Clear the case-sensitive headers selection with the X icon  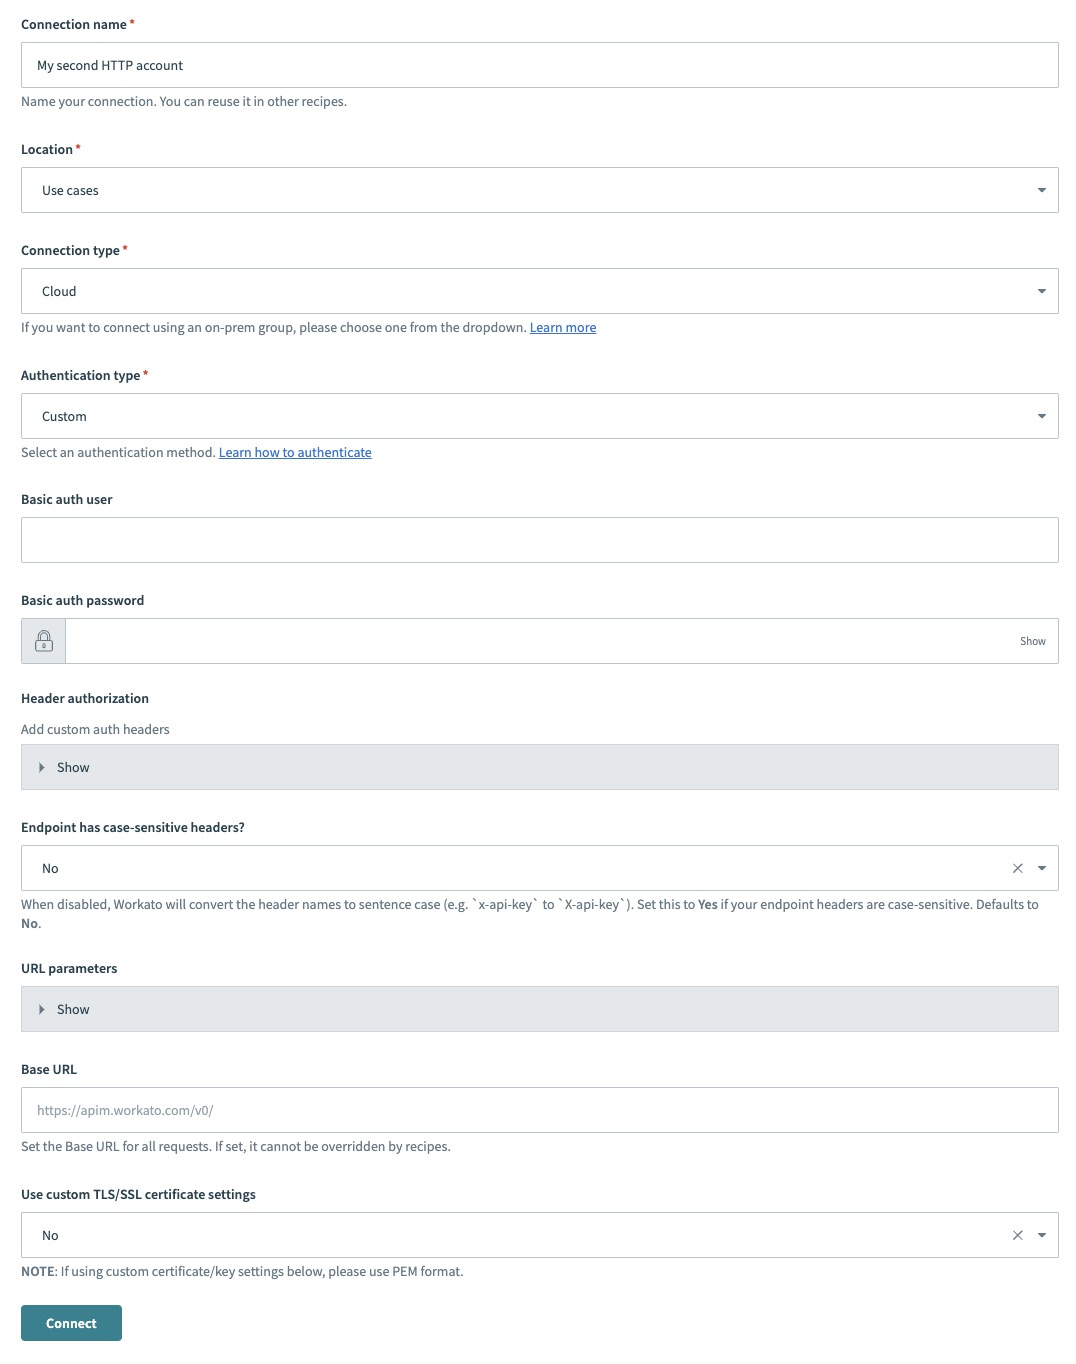pyautogui.click(x=1017, y=868)
